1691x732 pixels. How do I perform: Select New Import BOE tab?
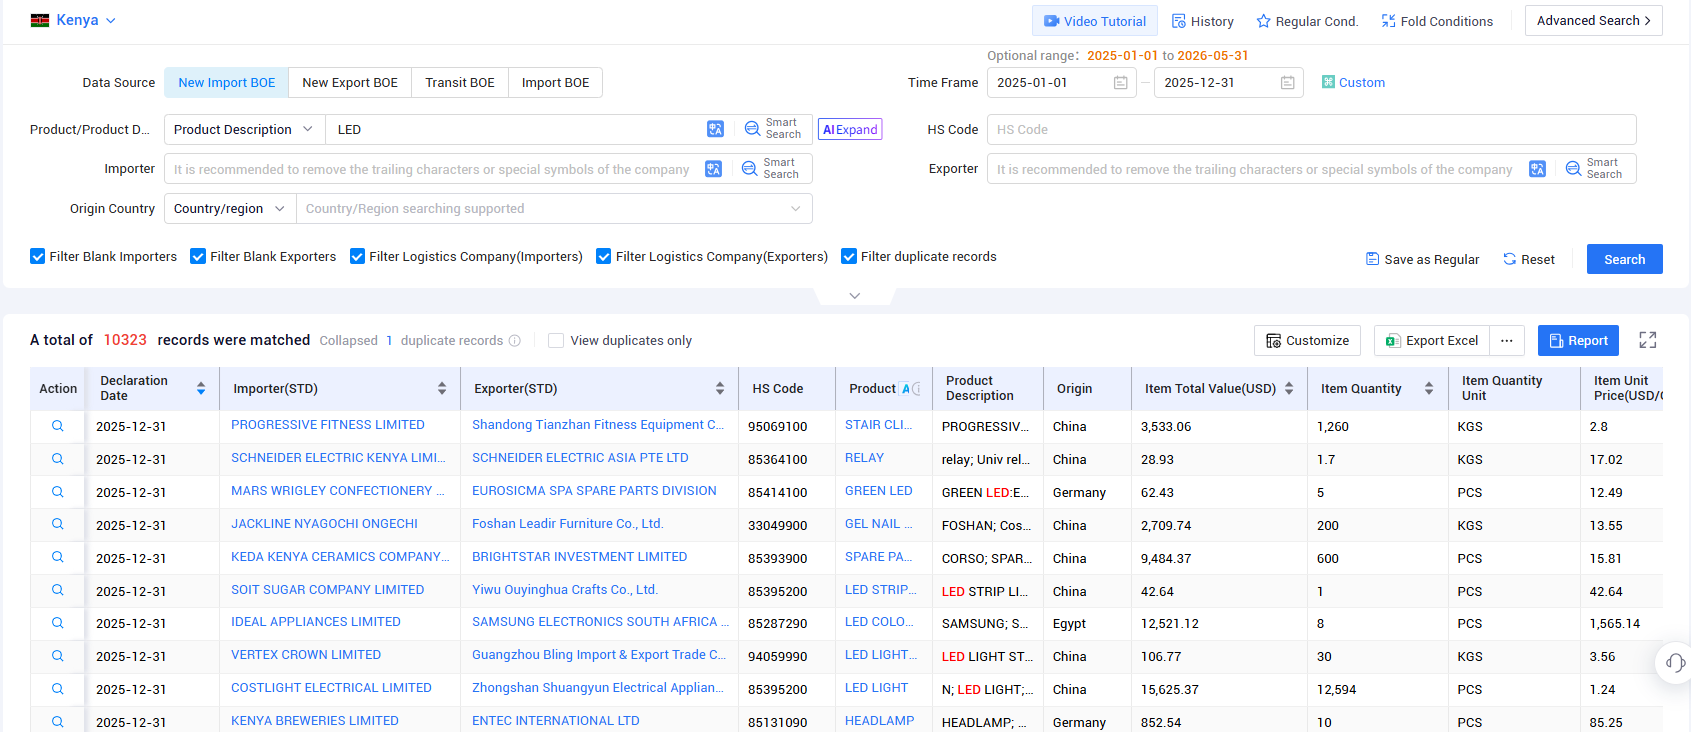coord(227,83)
